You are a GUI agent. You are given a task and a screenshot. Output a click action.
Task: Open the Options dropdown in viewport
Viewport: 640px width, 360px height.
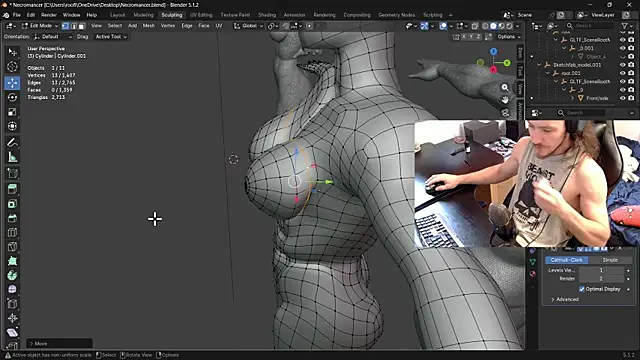[x=509, y=37]
